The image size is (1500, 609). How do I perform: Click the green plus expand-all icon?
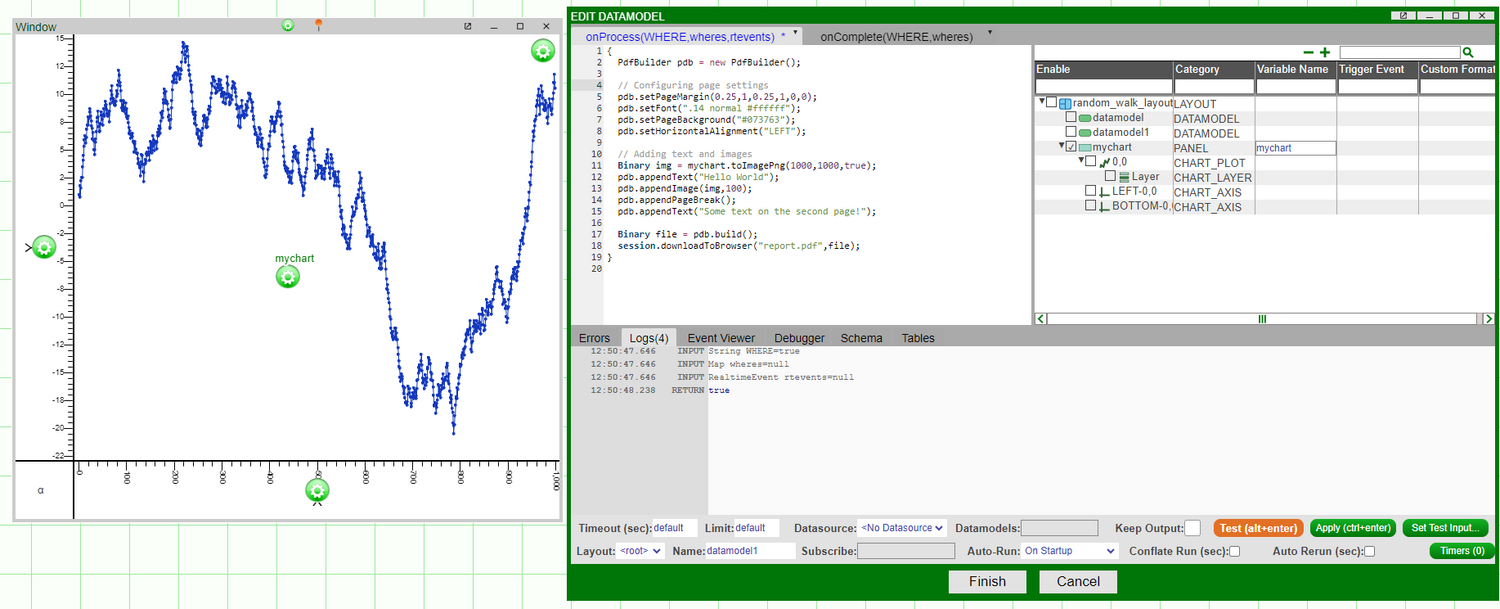[1325, 52]
